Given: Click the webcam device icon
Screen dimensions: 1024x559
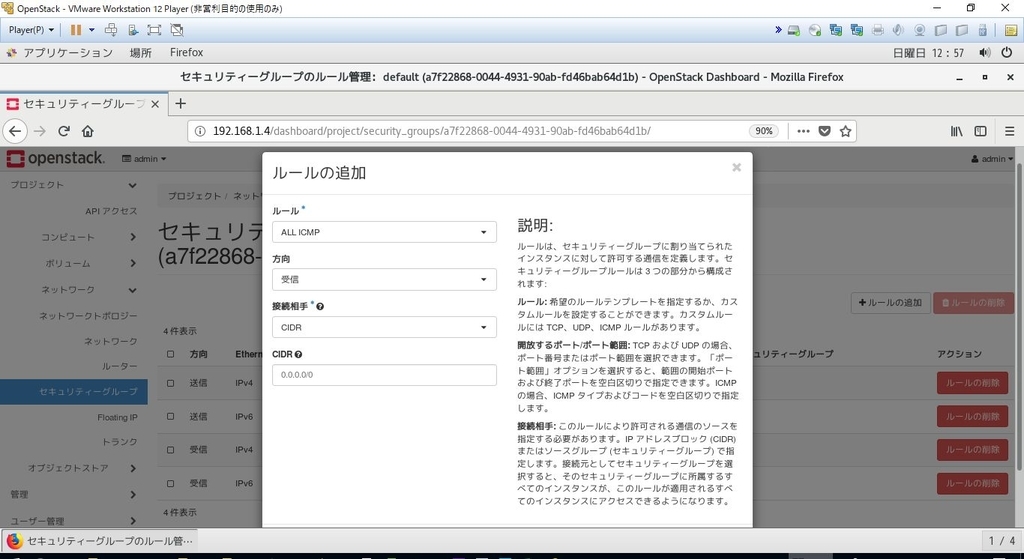Looking at the screenshot, I should [x=920, y=30].
